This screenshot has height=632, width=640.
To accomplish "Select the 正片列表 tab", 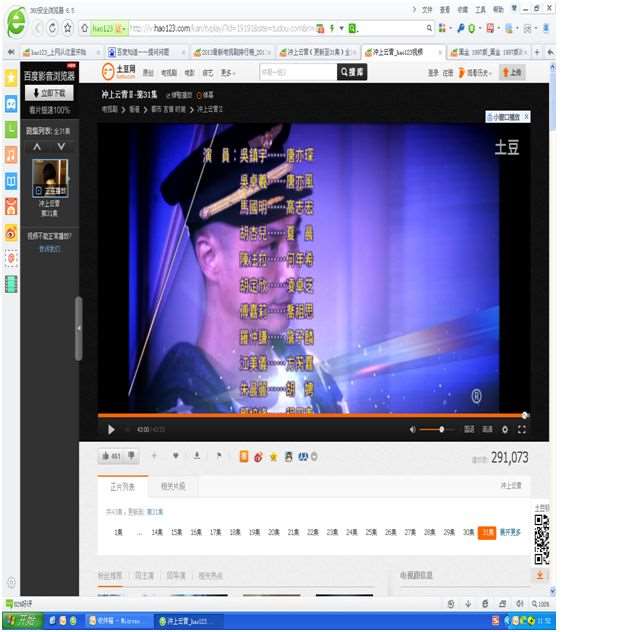I will [122, 487].
